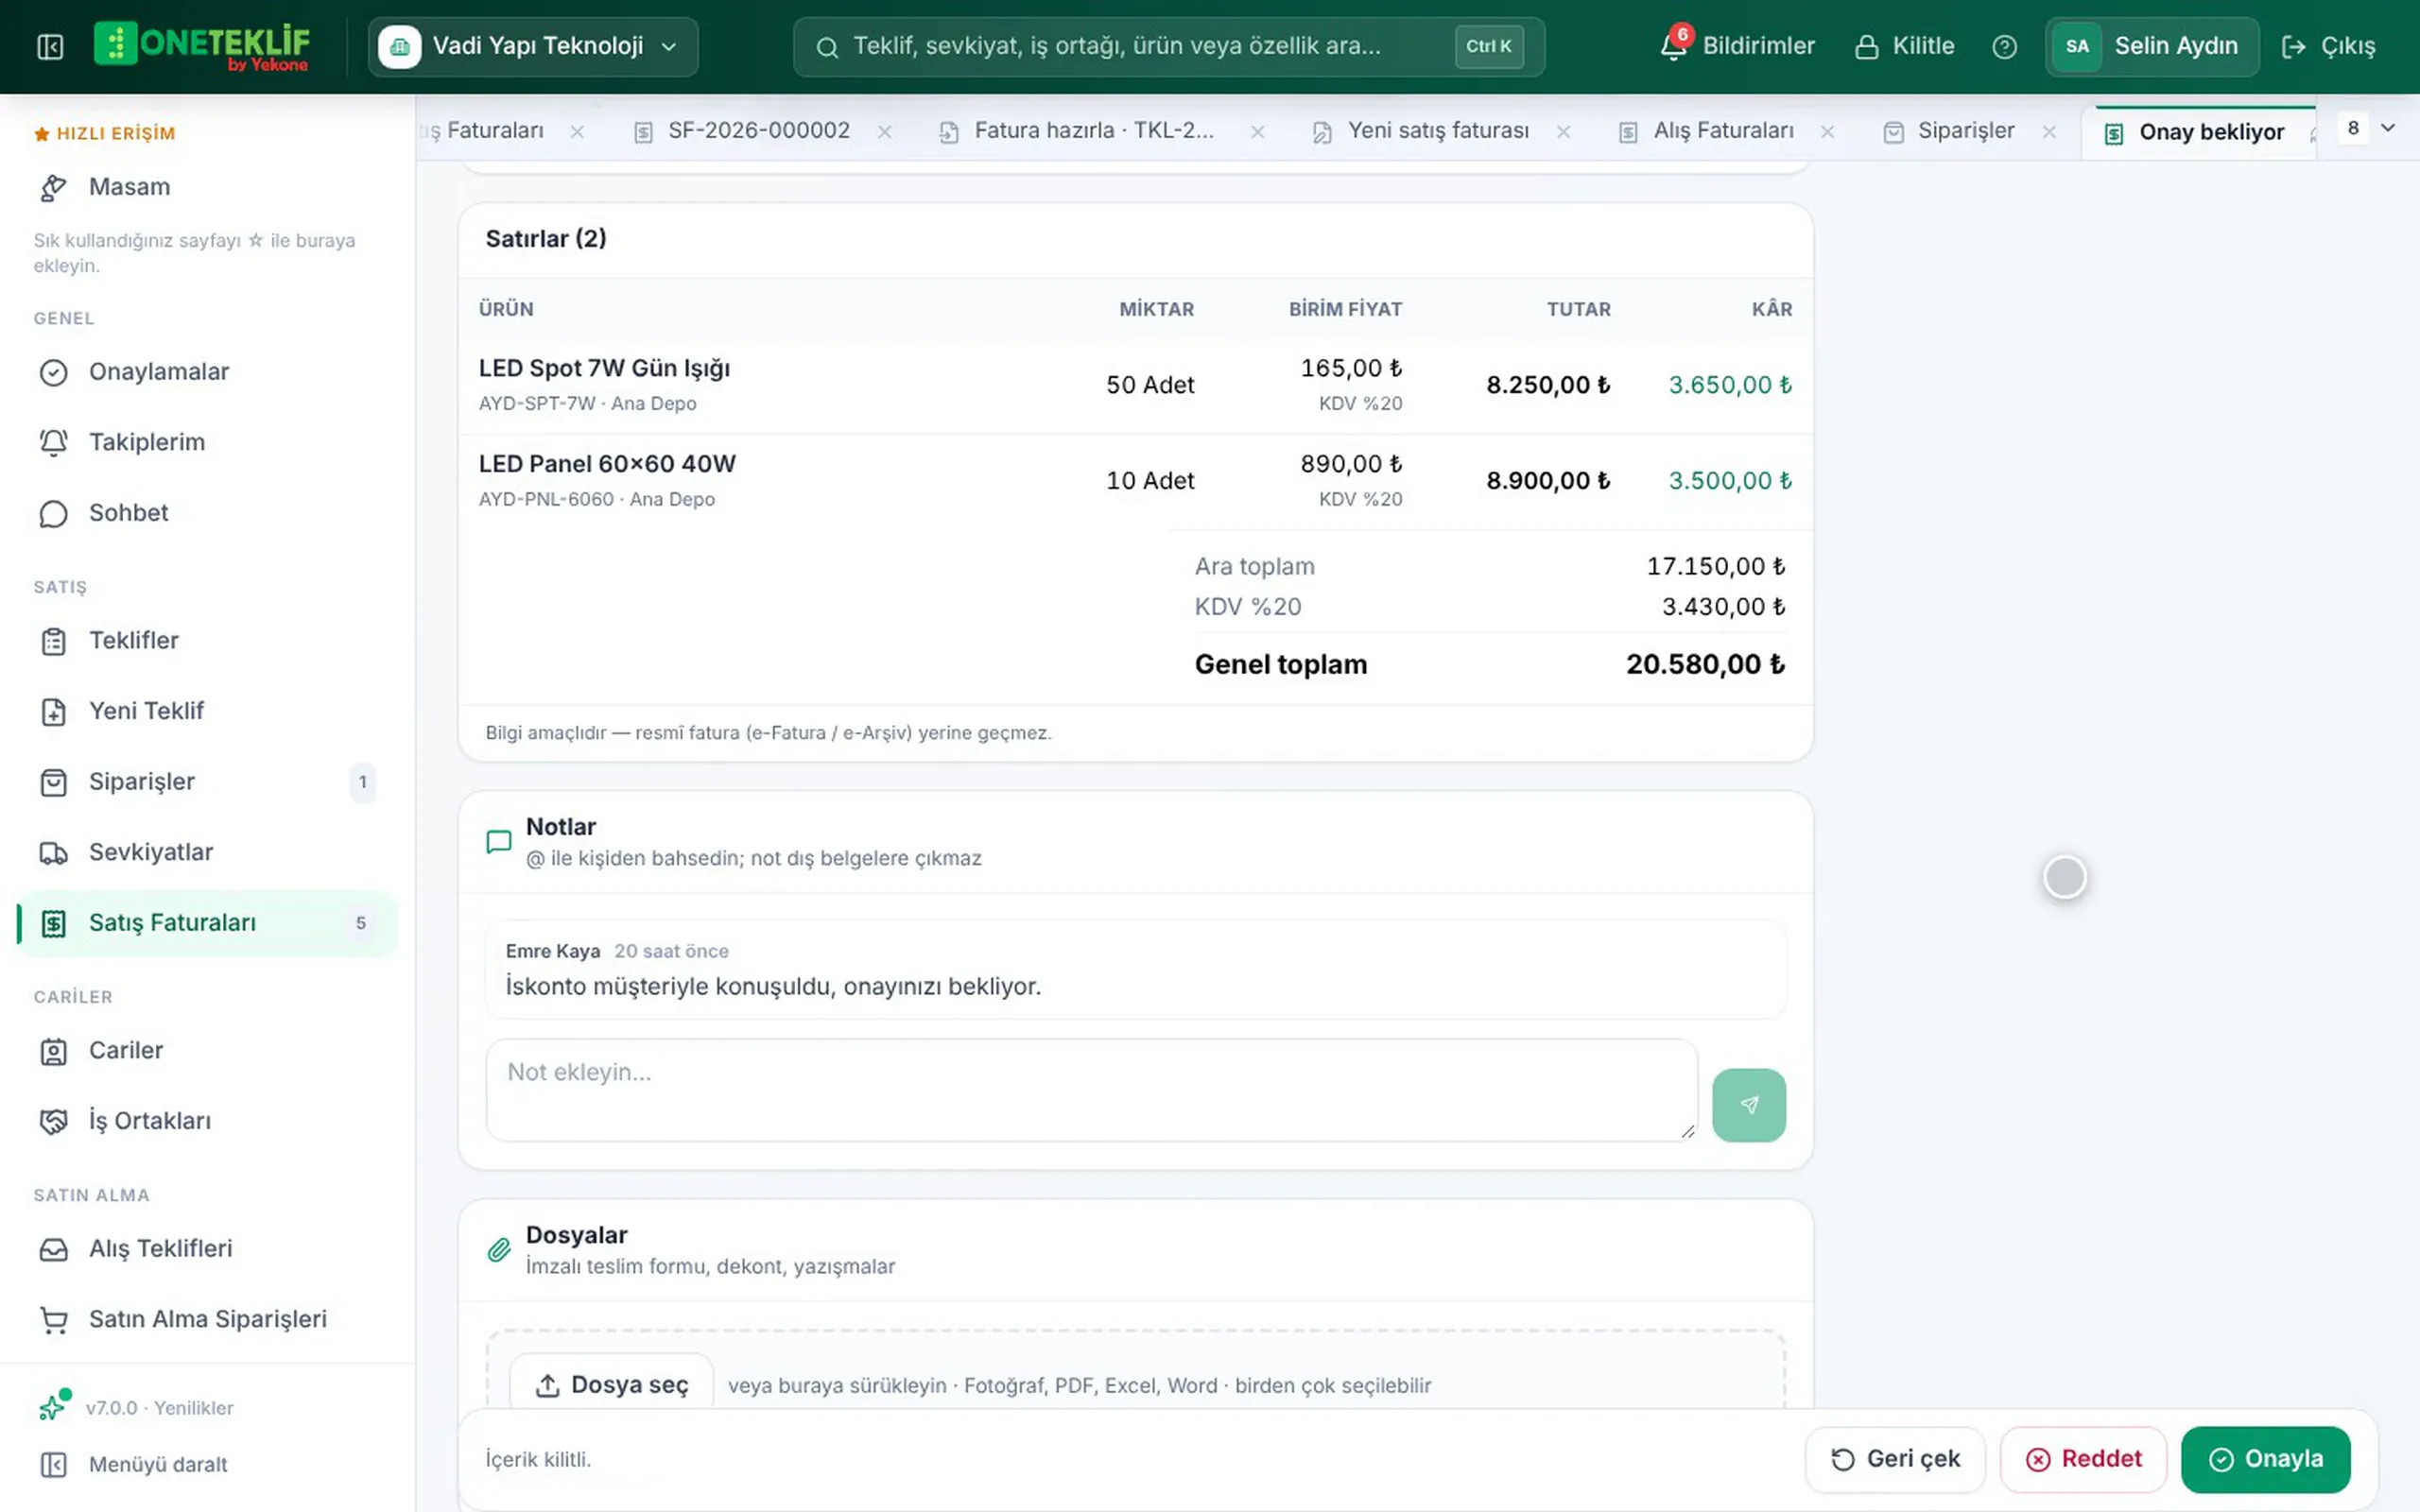Open the Bildirimler notifications bell
Image resolution: width=2420 pixels, height=1512 pixels.
pos(1738,46)
